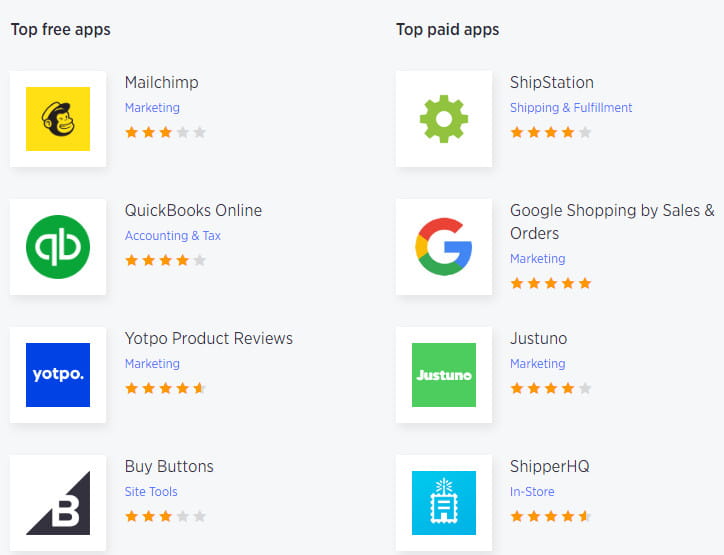
Task: Click the QuickBooks Online title
Action: [193, 210]
